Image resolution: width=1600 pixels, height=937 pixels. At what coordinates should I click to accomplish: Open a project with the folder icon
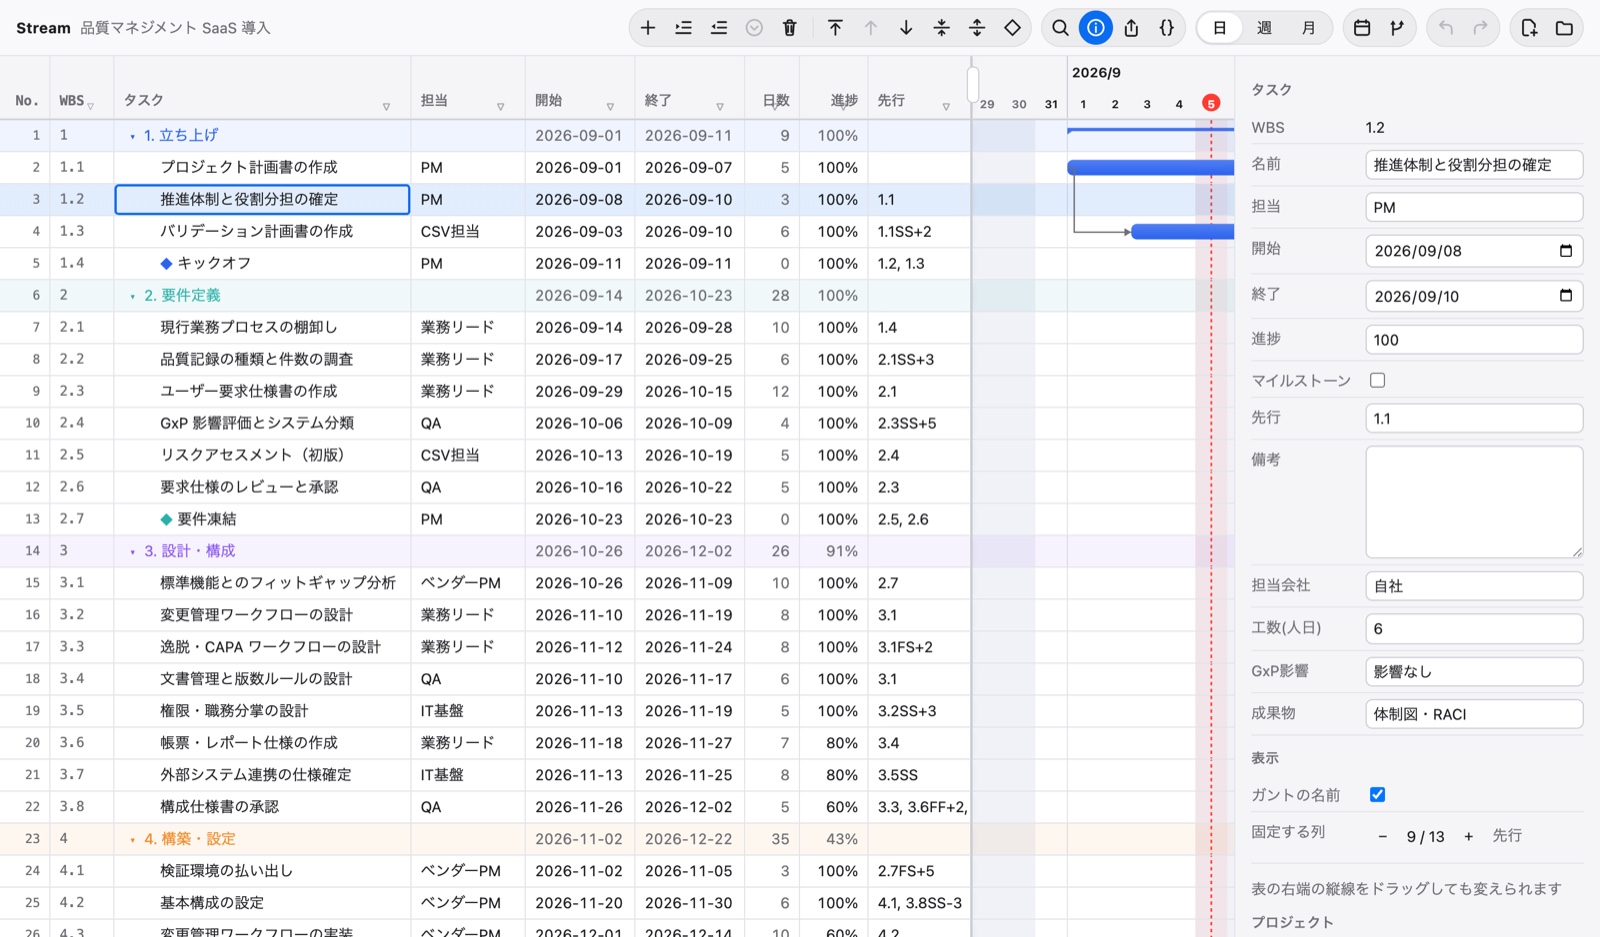[1564, 28]
